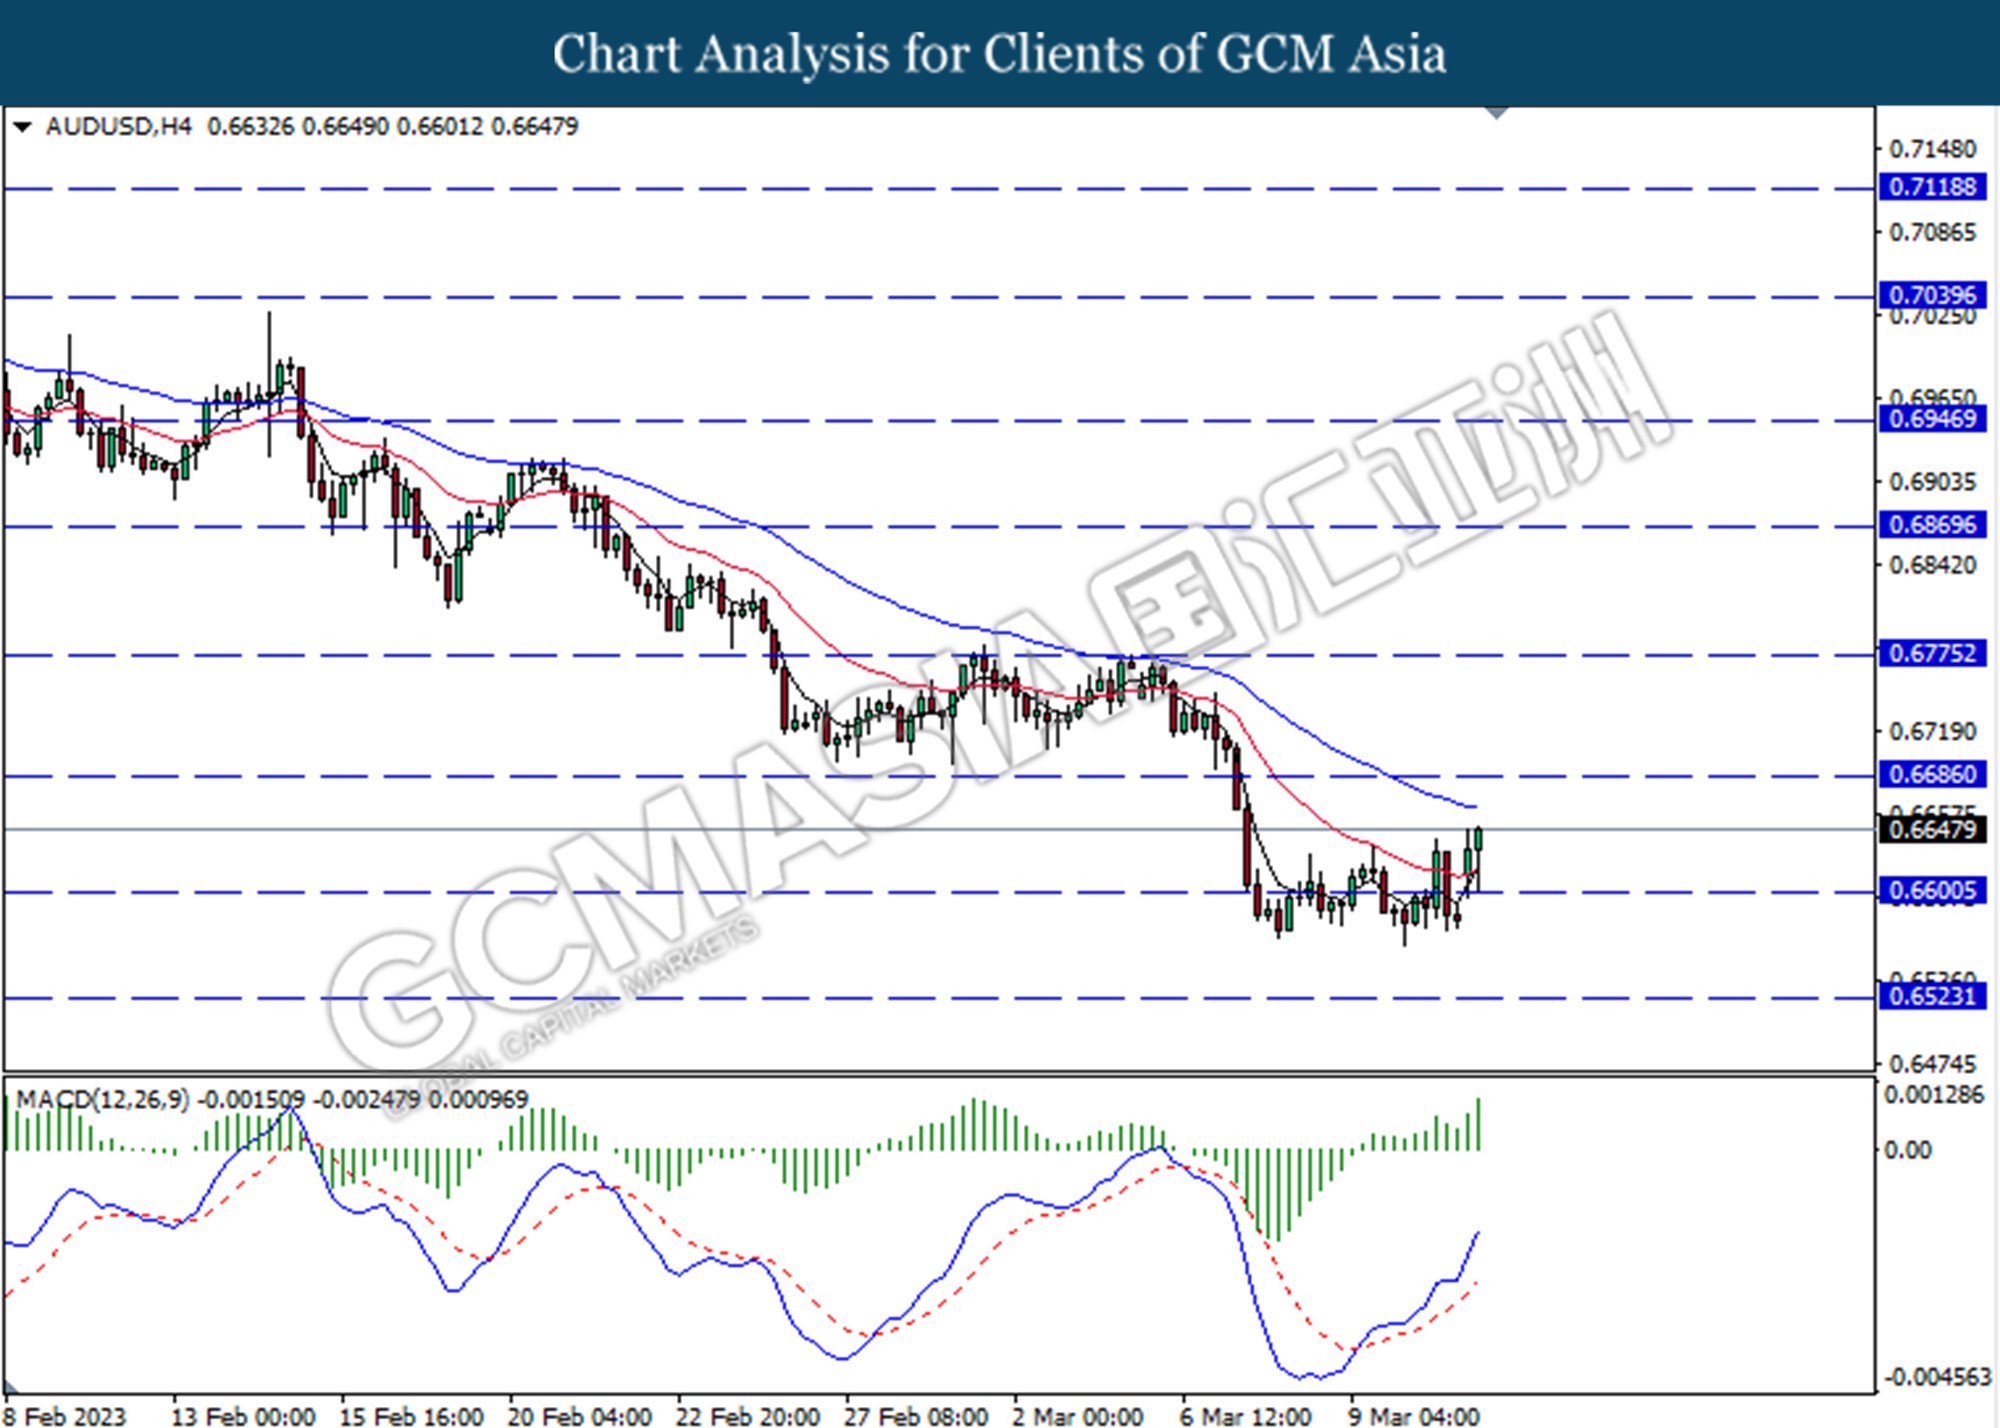Click the chart shift marker triangle
2000x1428 pixels.
click(1497, 113)
